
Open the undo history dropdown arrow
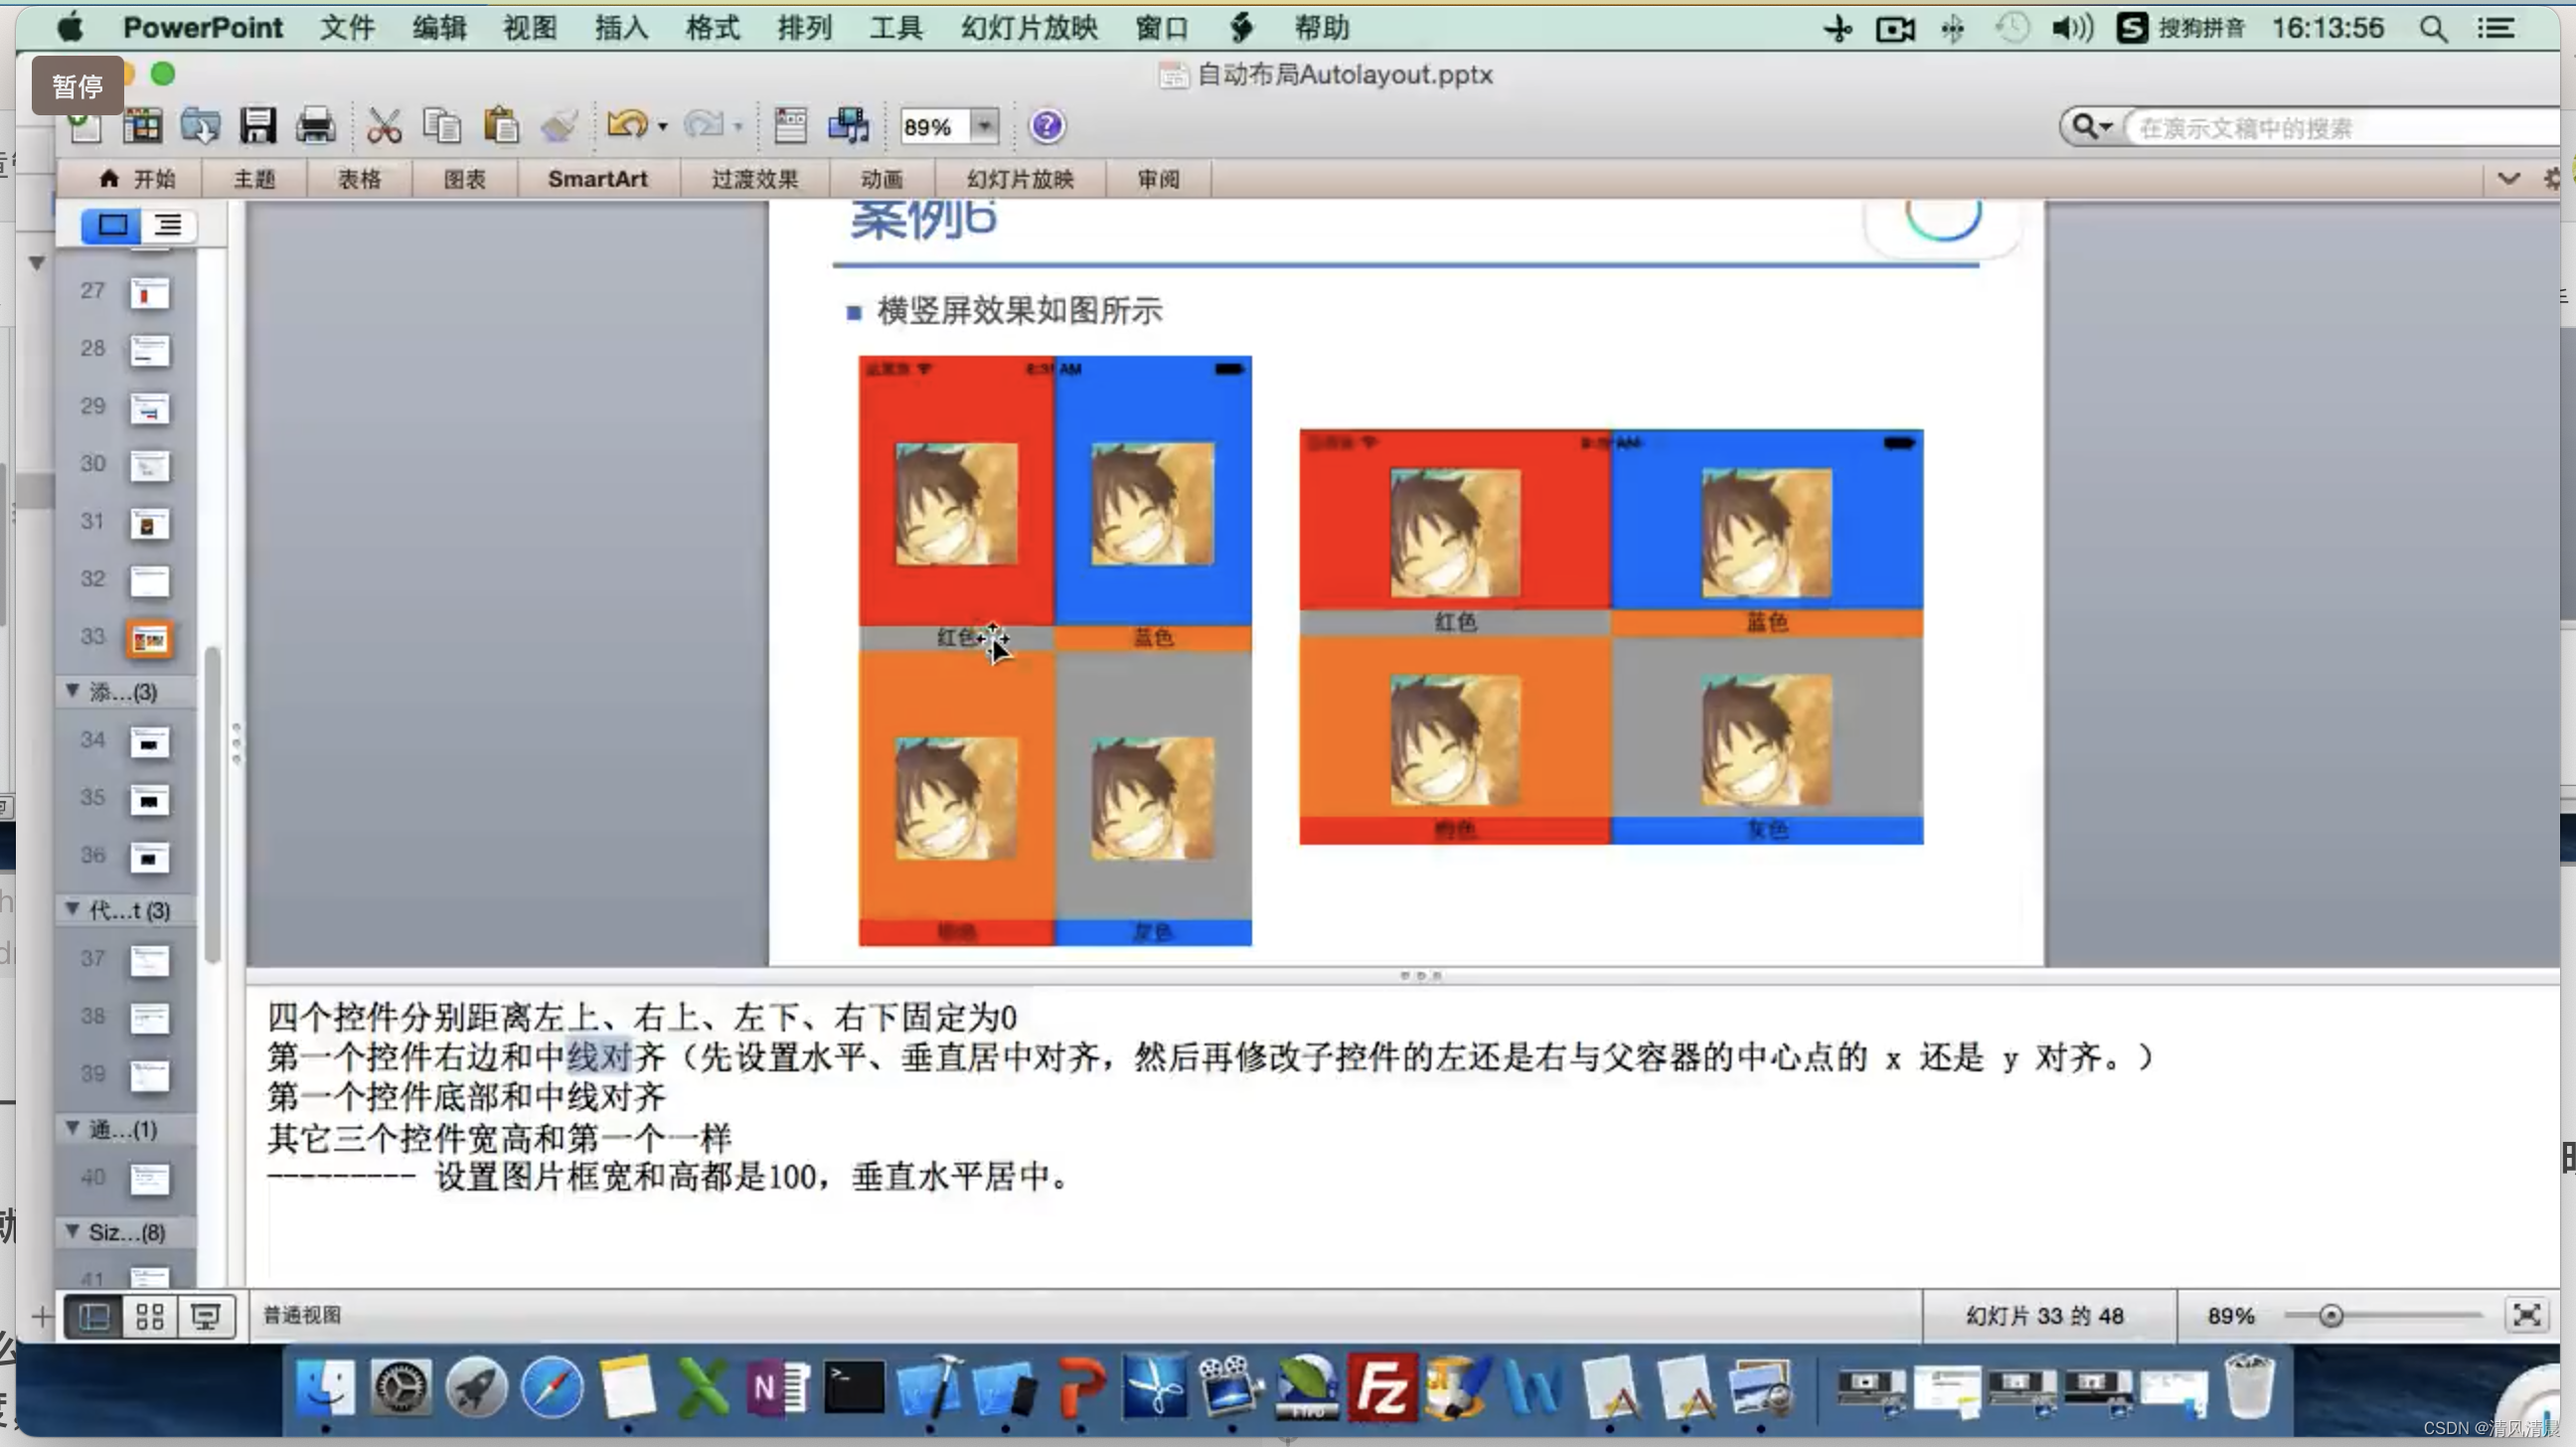(x=662, y=126)
